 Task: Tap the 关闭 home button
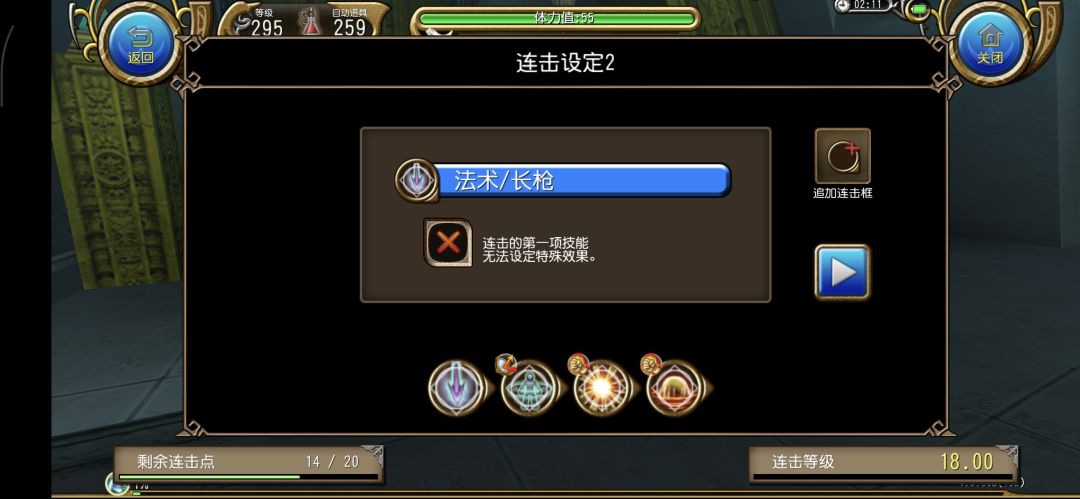point(990,43)
